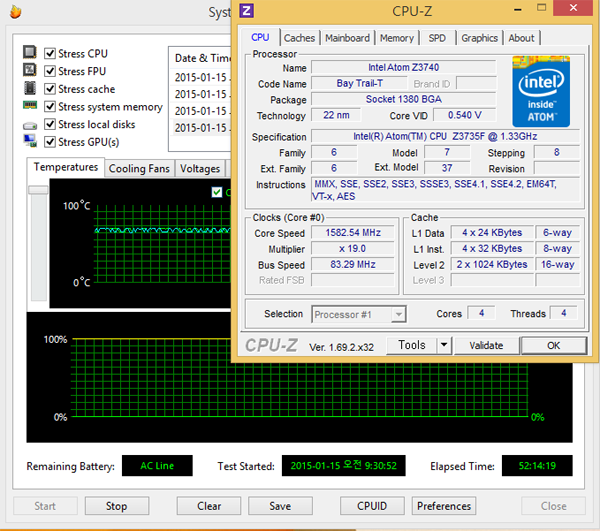
Task: Open the About tab in CPU-Z
Action: pyautogui.click(x=521, y=38)
